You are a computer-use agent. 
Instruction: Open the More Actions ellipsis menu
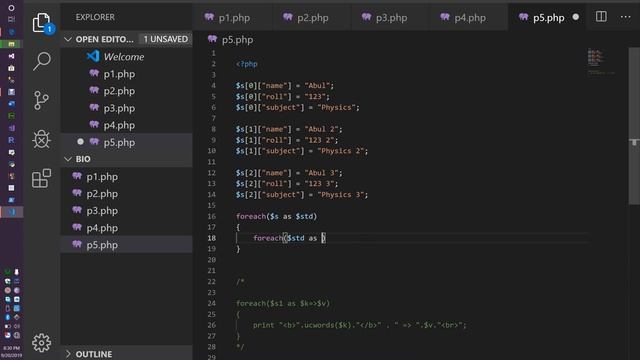[625, 17]
